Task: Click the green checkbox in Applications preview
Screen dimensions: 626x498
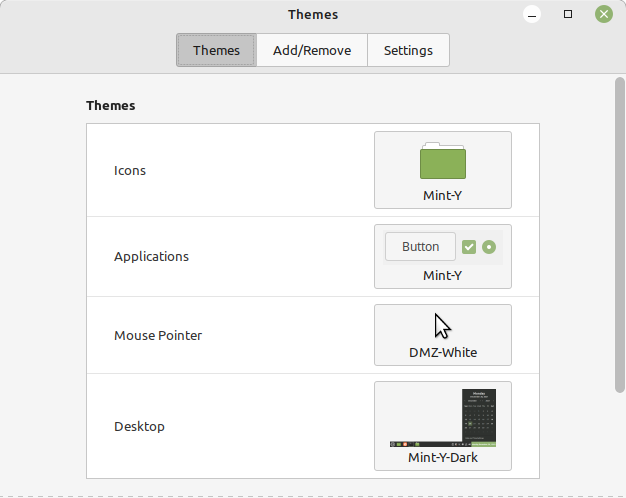Action: pos(469,247)
